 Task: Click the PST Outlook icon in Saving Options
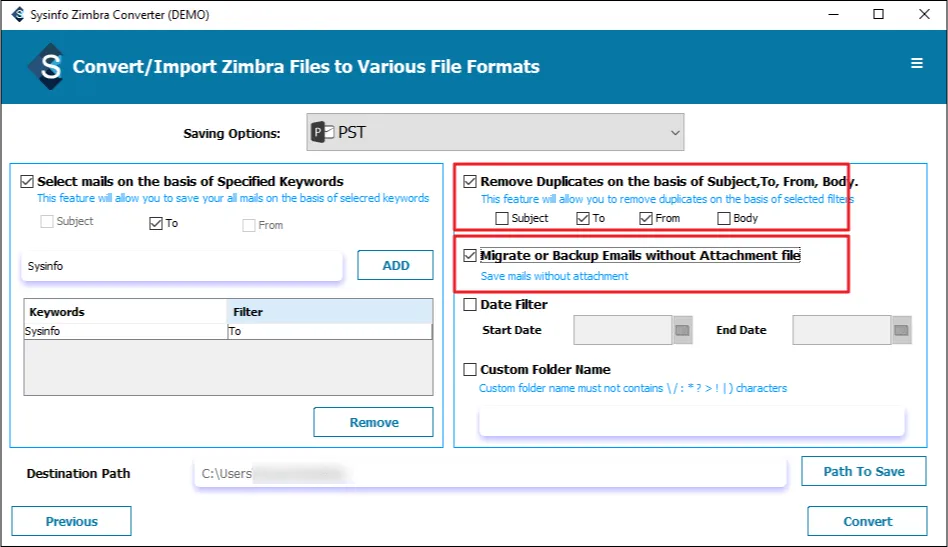323,132
